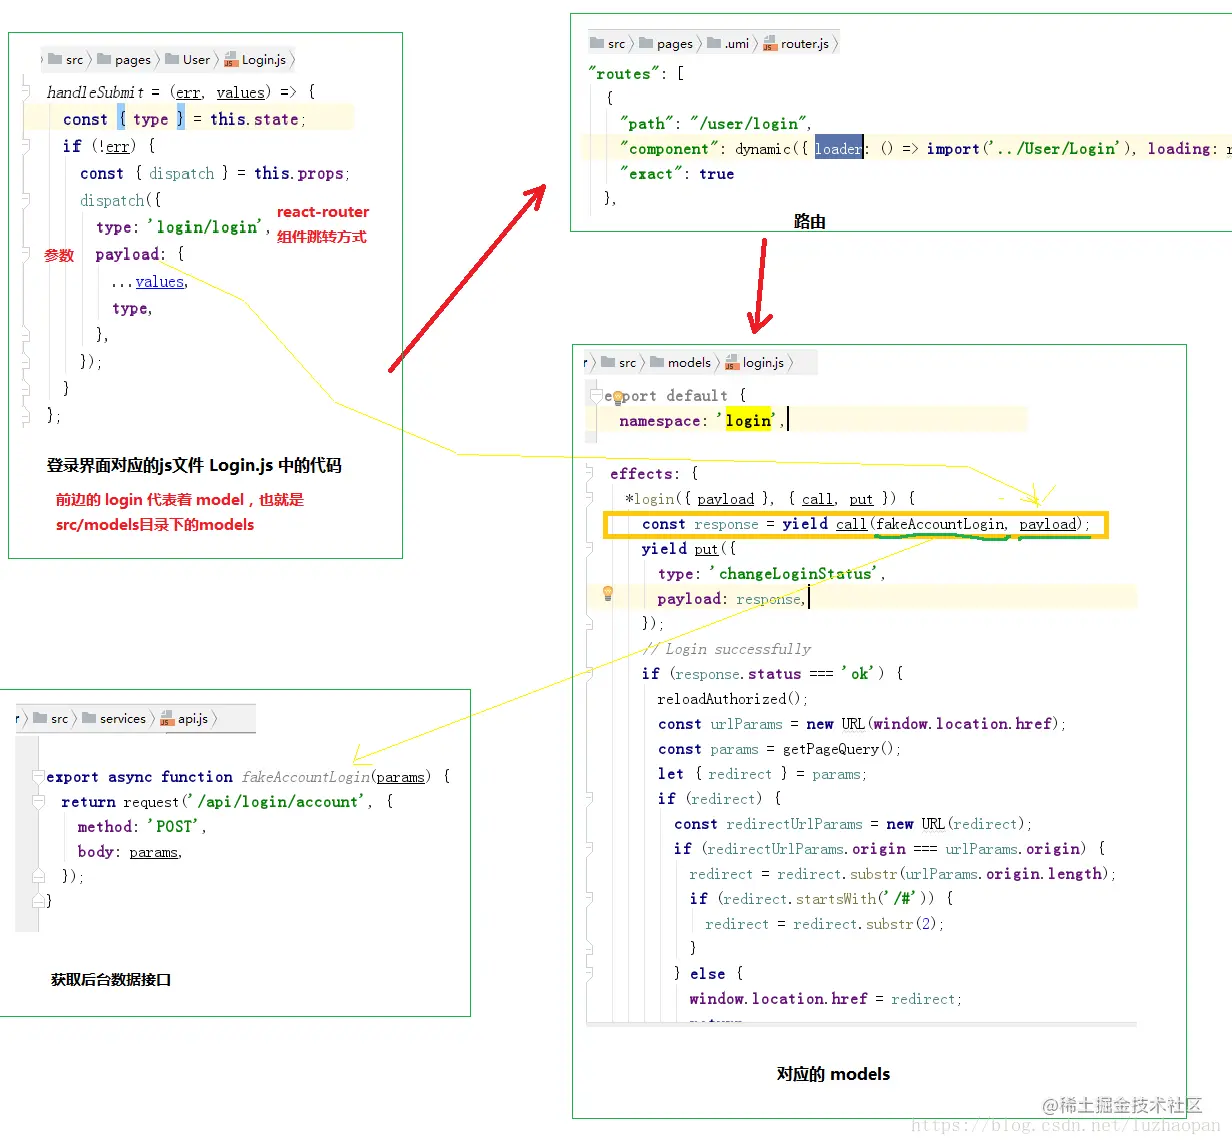Open the User breadcrumb segment

click(x=196, y=59)
